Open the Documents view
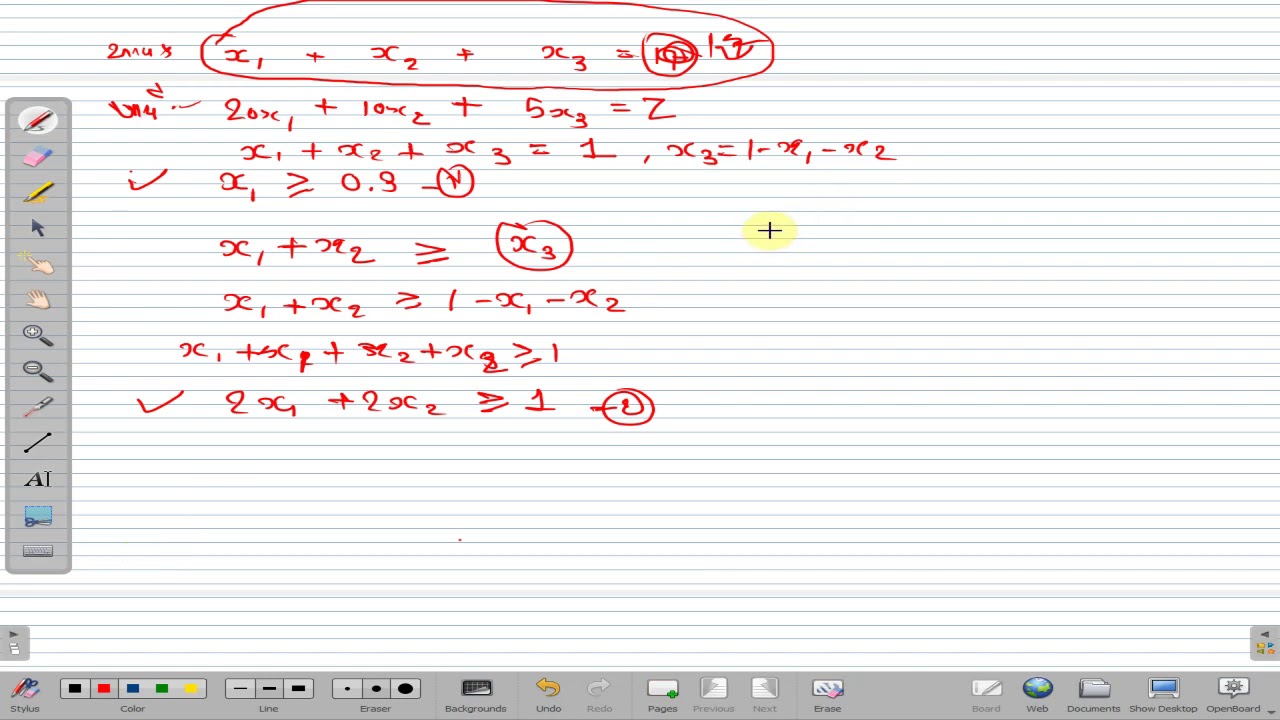Viewport: 1280px width, 720px height. [x=1093, y=695]
